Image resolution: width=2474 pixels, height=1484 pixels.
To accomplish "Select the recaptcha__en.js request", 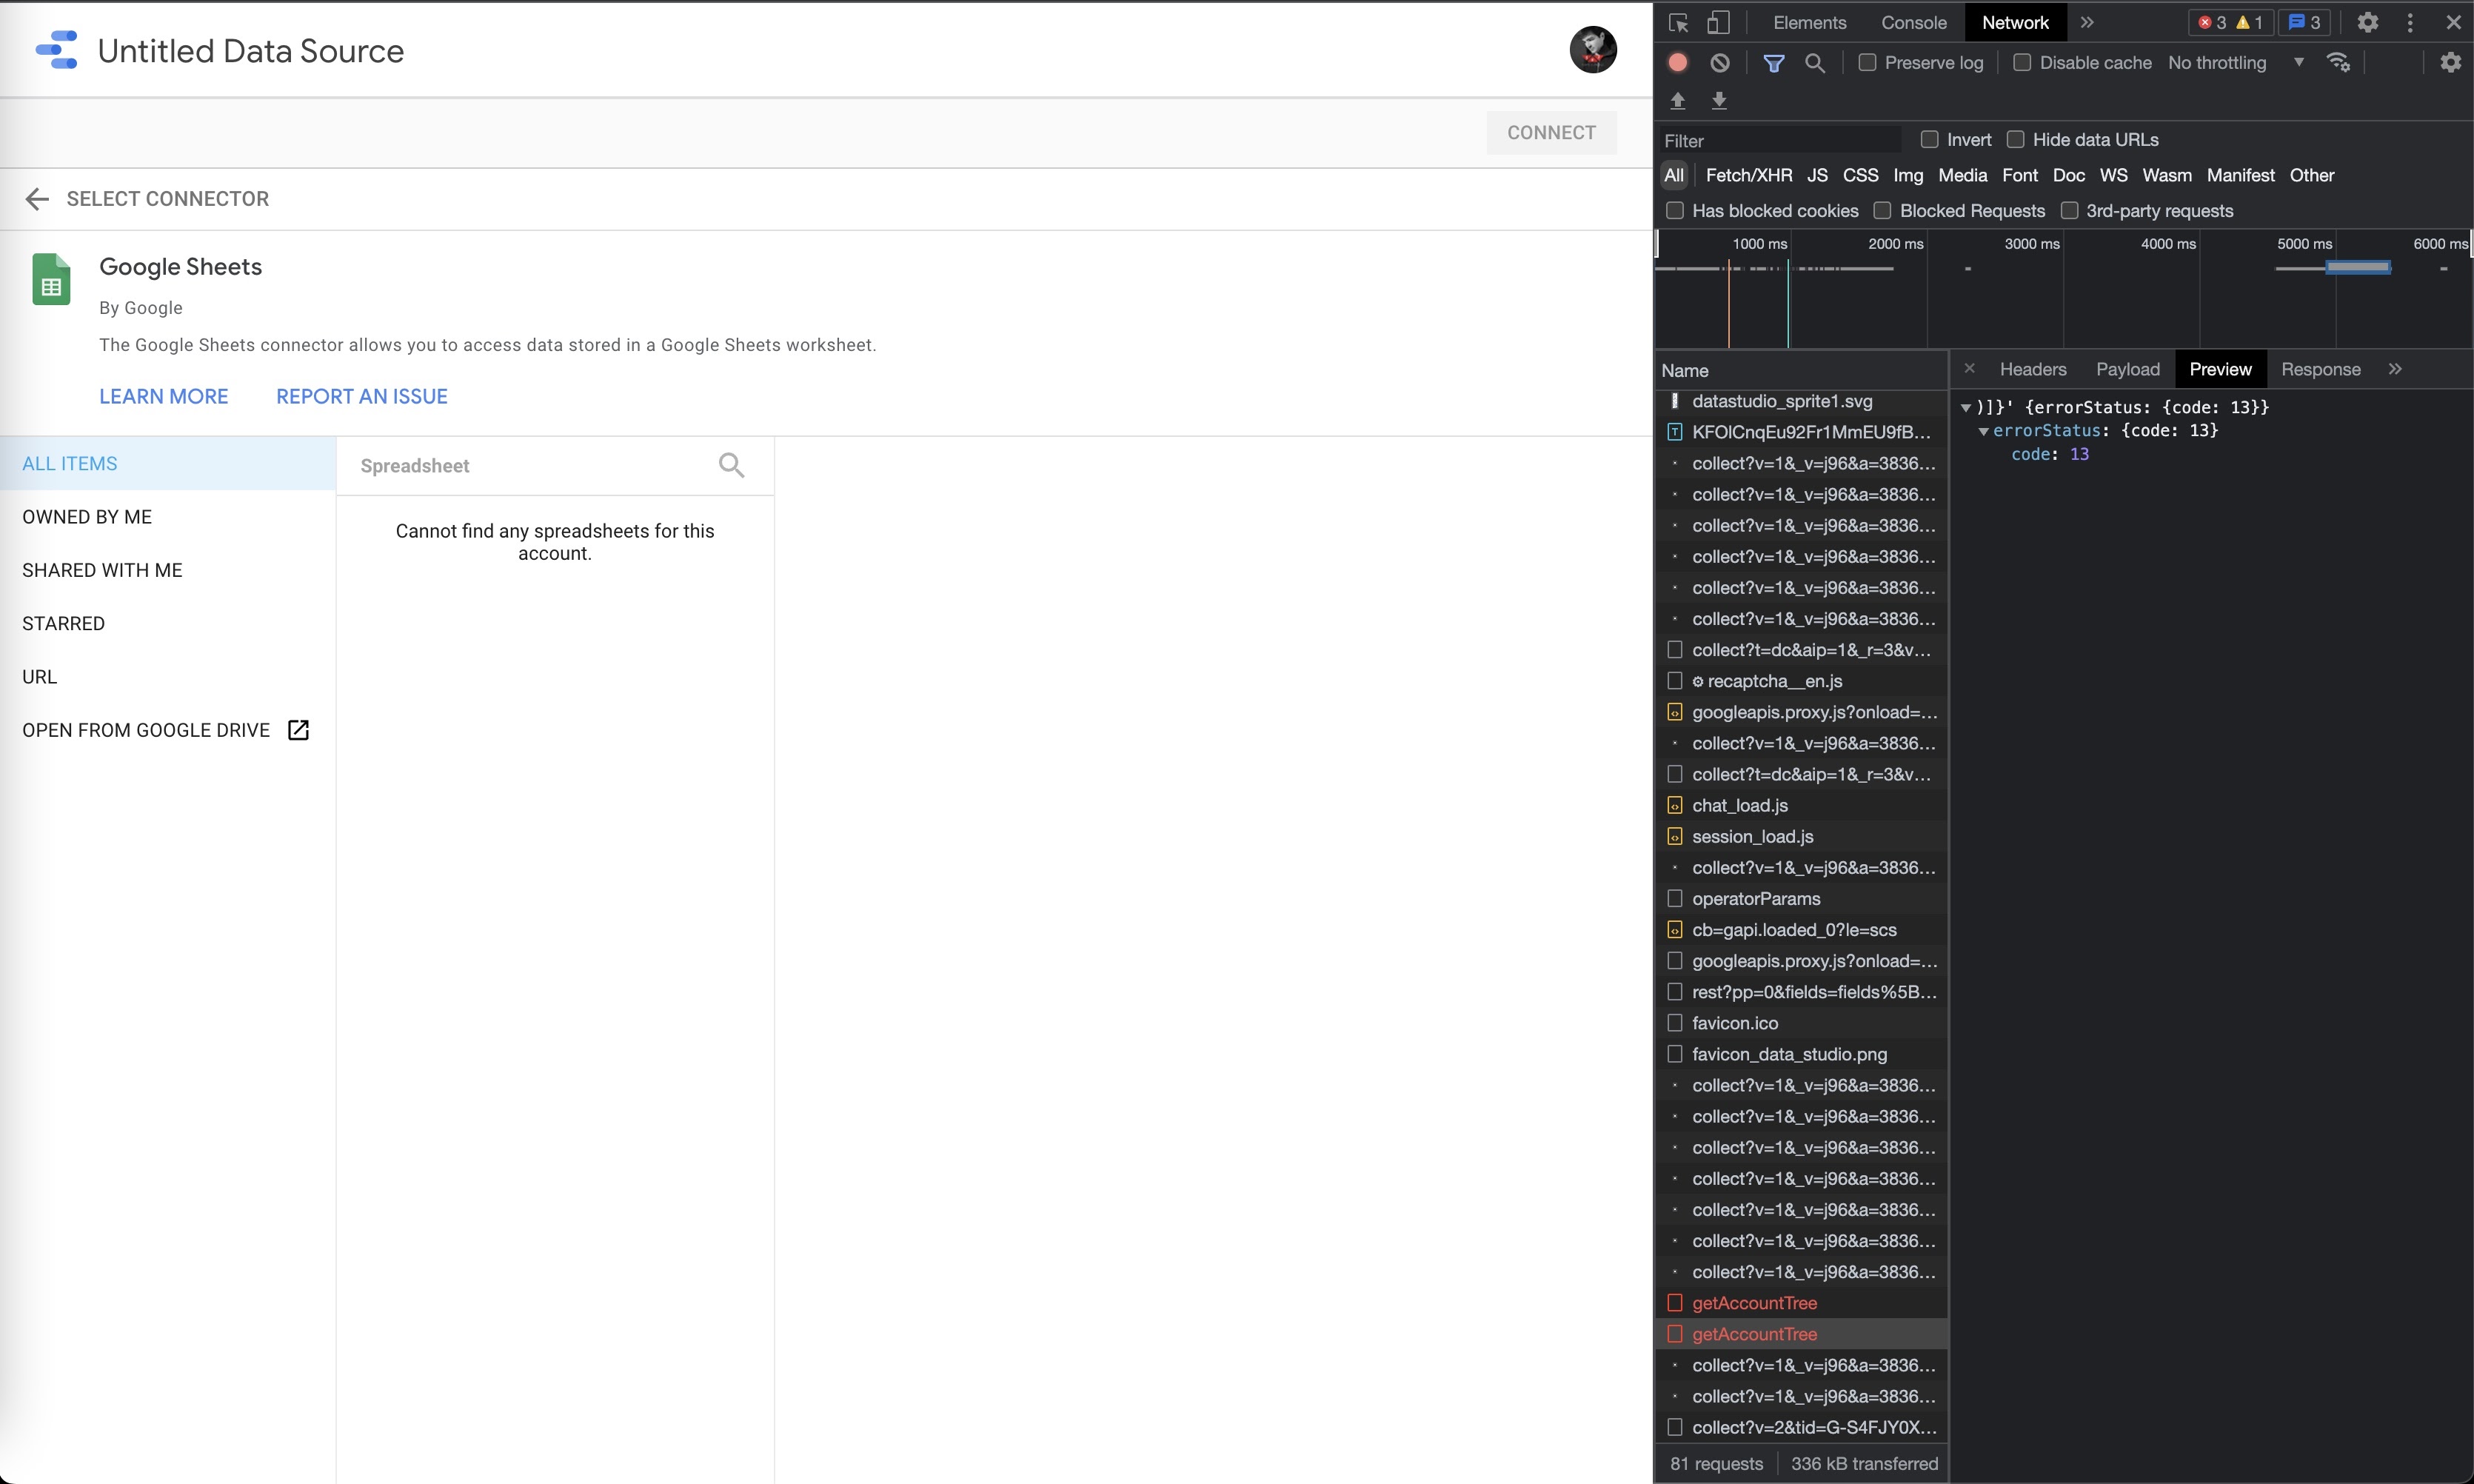I will pos(1801,681).
